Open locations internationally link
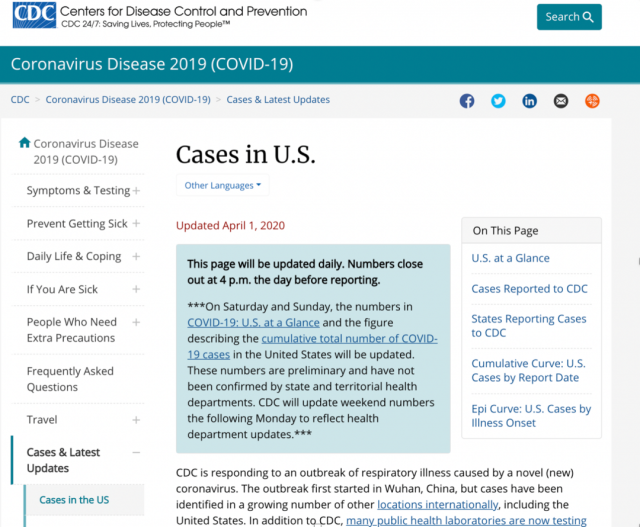640x527 pixels. tap(438, 505)
